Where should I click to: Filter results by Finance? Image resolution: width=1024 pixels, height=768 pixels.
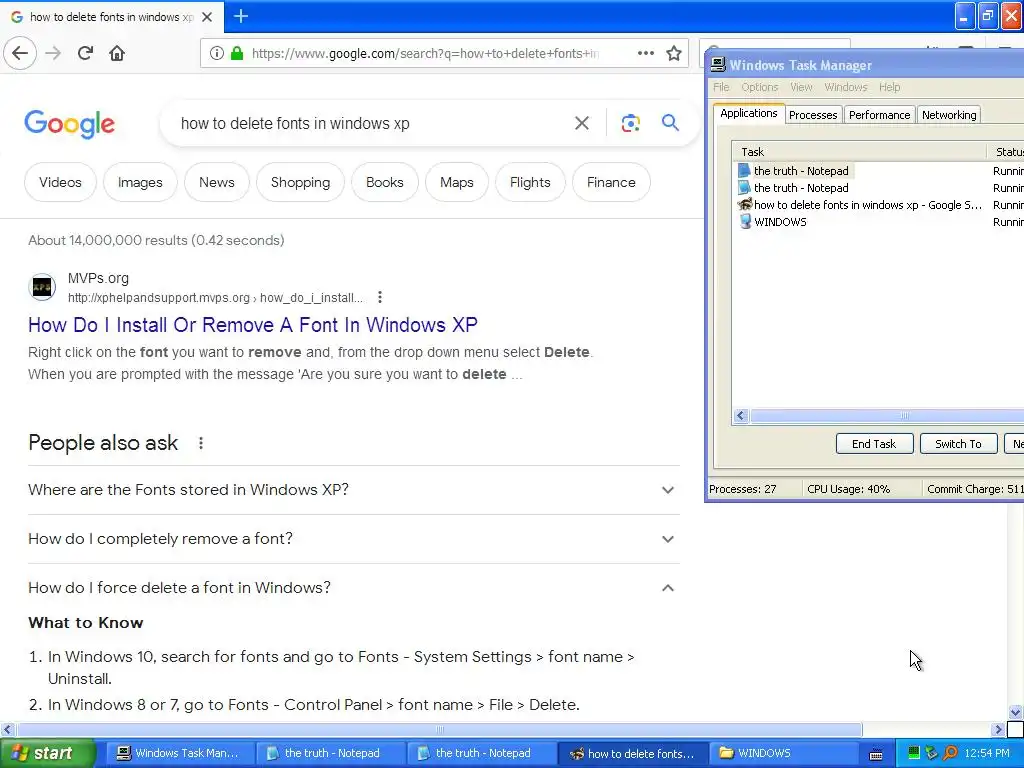point(611,182)
